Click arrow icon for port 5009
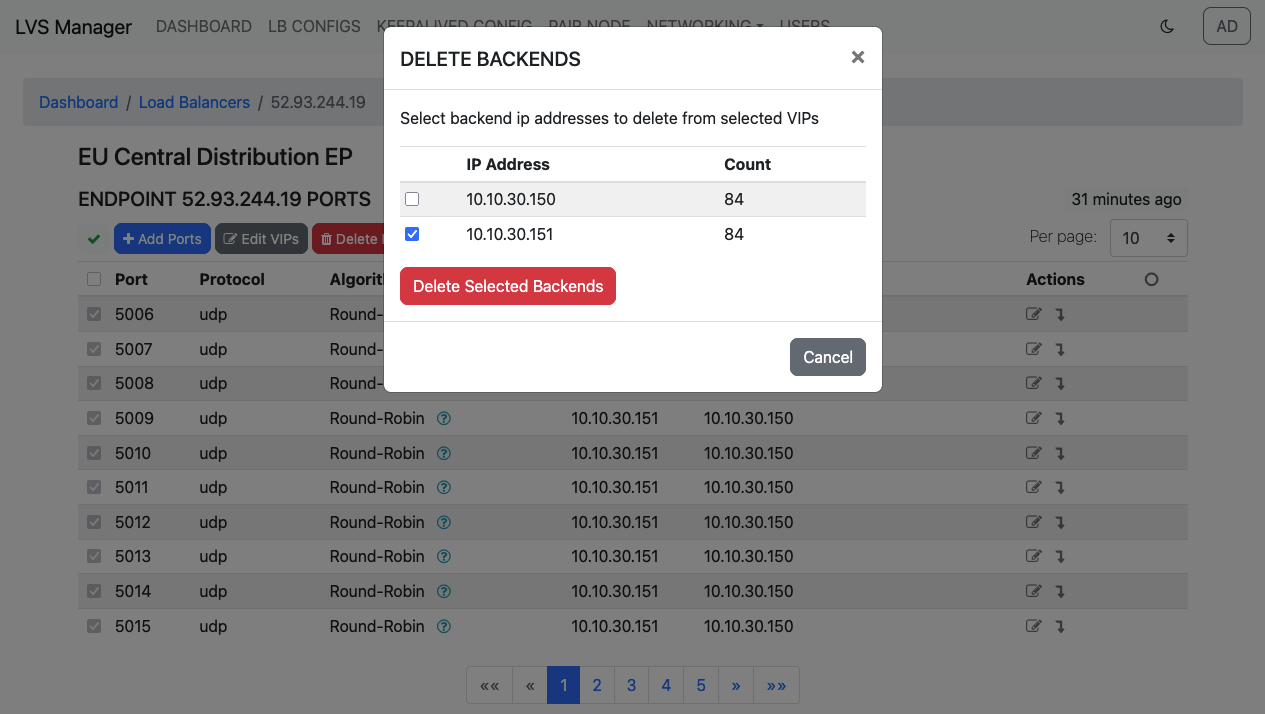The height and width of the screenshot is (714, 1265). (x=1060, y=419)
